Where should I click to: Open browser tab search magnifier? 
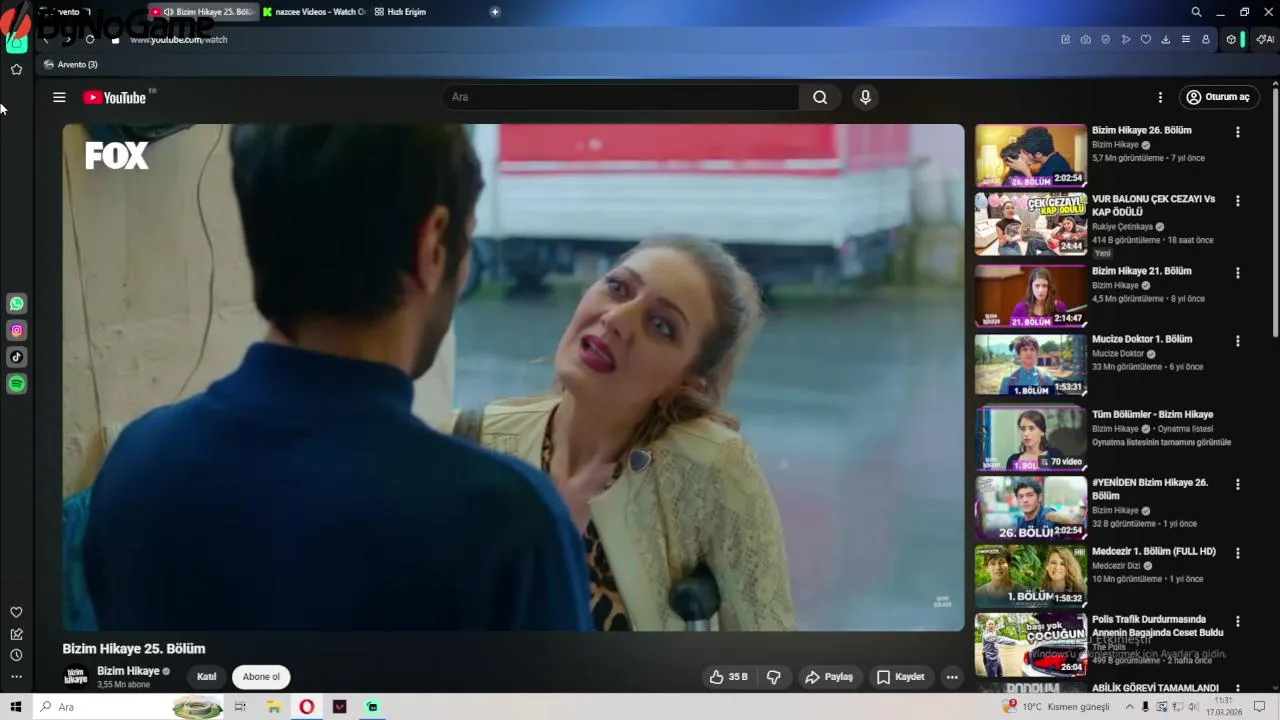tap(1196, 12)
